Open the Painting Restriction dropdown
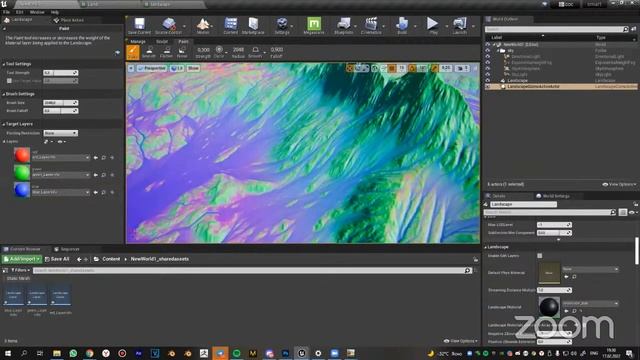The width and height of the screenshot is (640, 360). pyautogui.click(x=60, y=133)
